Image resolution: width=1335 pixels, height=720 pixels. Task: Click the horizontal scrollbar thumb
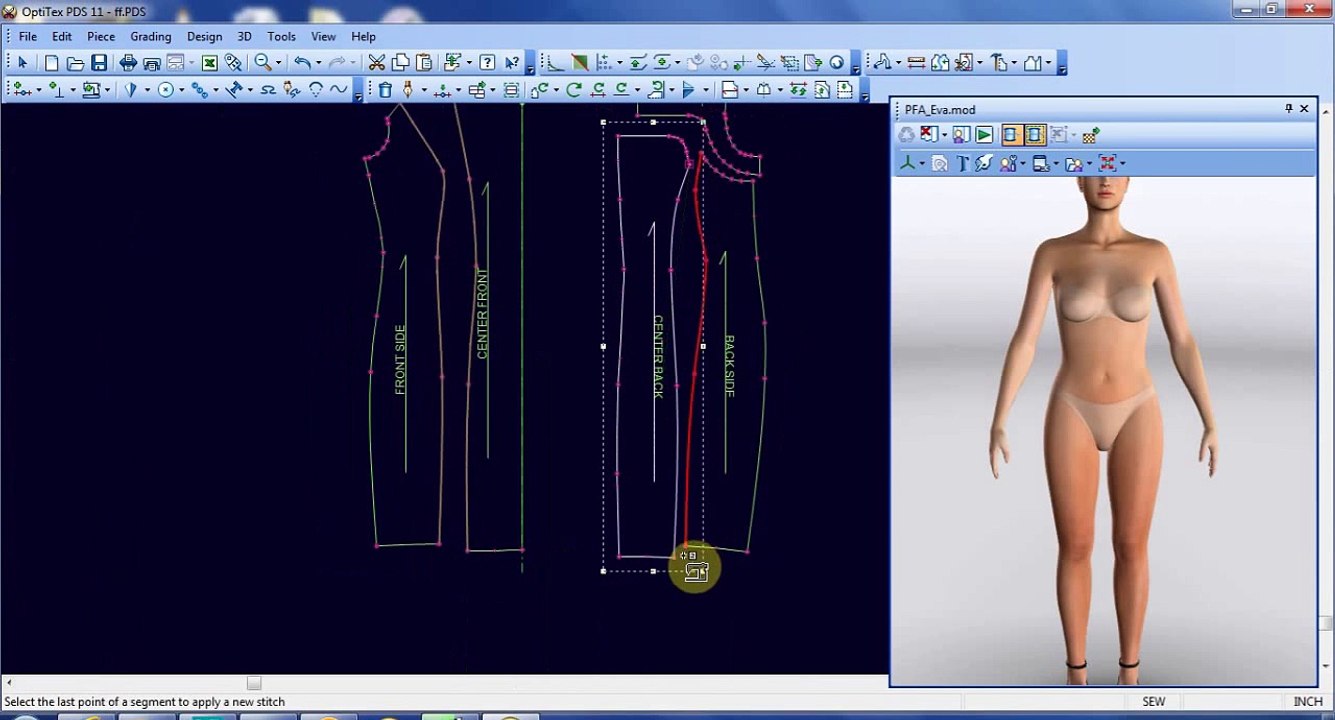(254, 683)
